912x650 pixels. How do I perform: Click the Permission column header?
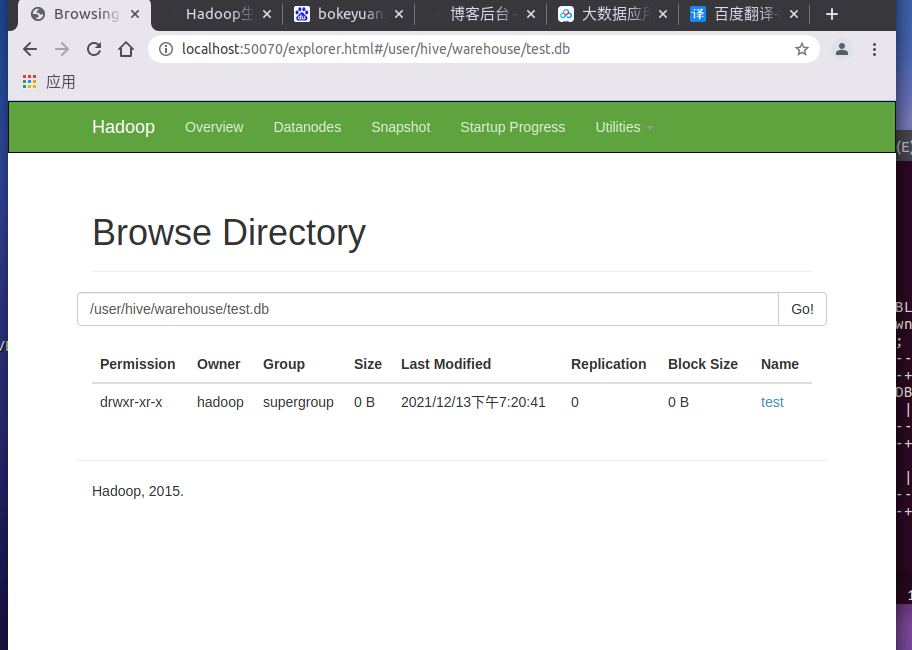click(137, 364)
